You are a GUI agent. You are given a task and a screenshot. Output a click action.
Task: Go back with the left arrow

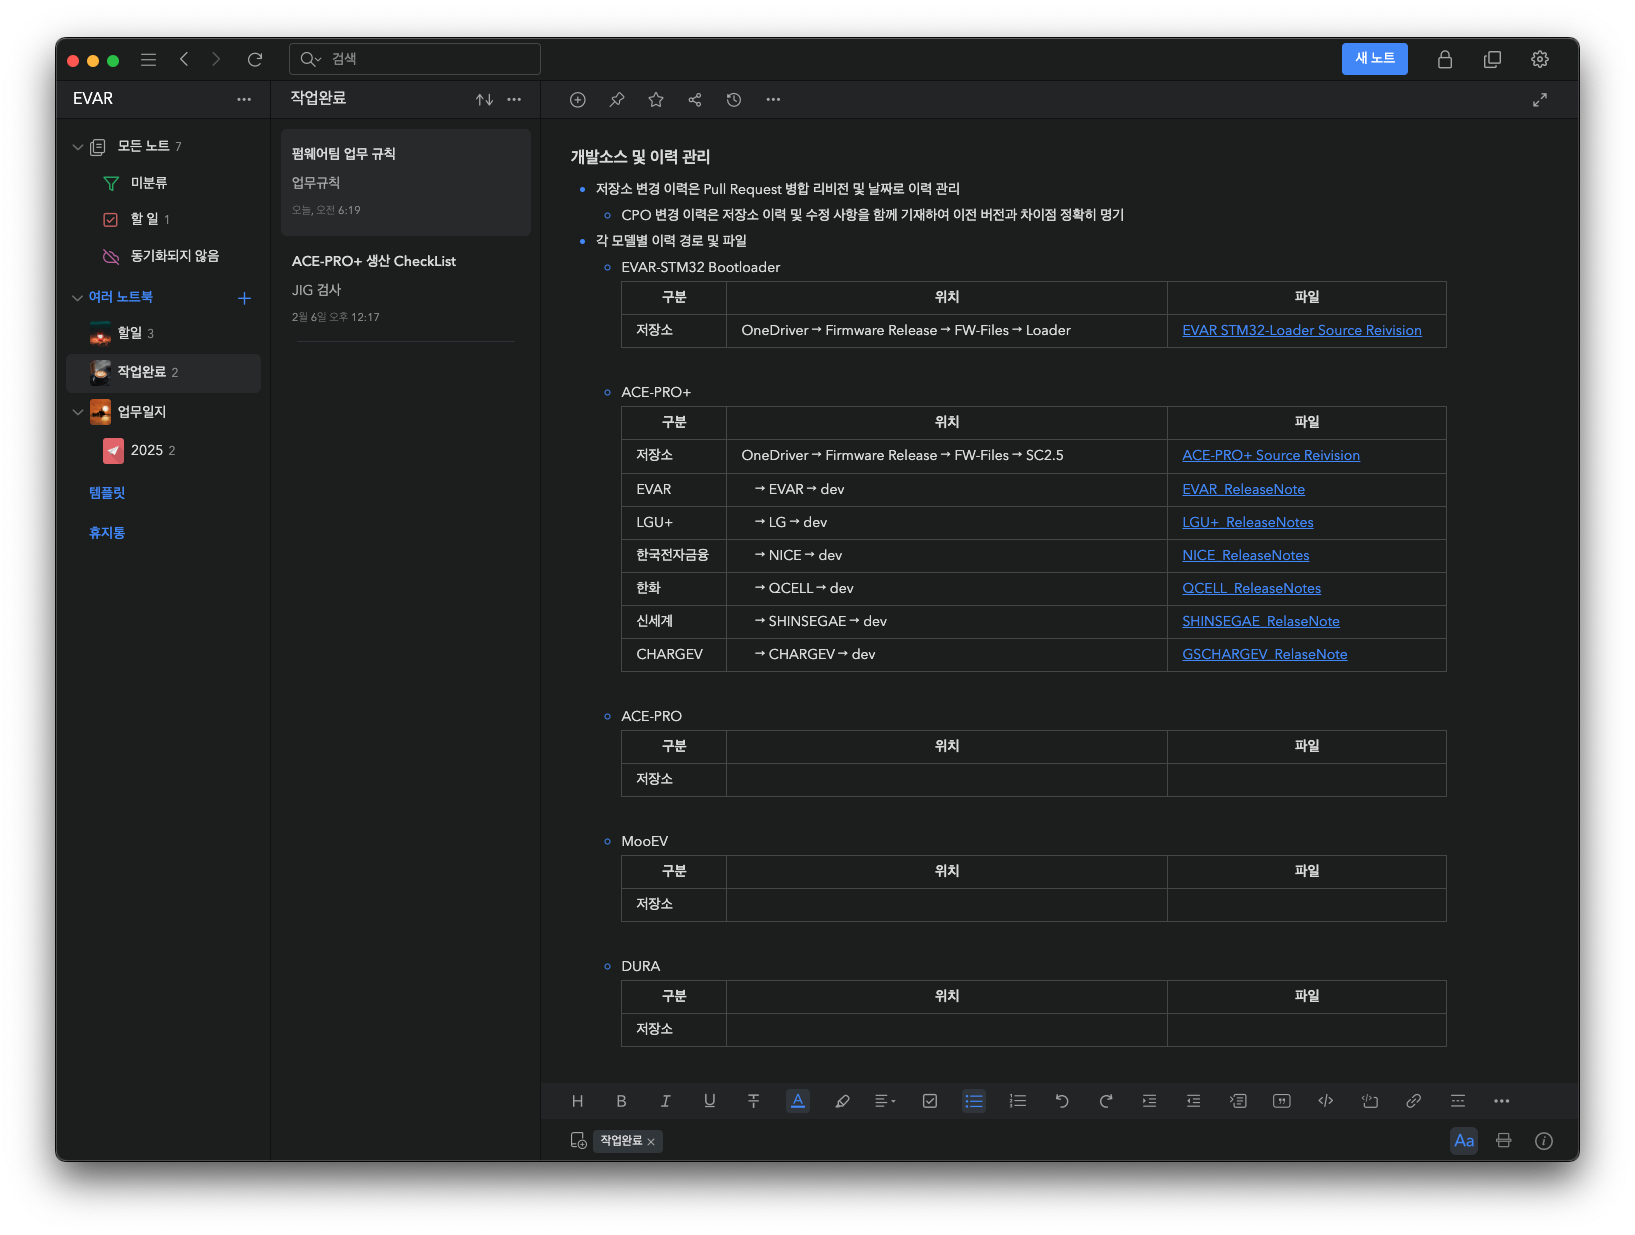[x=184, y=60]
